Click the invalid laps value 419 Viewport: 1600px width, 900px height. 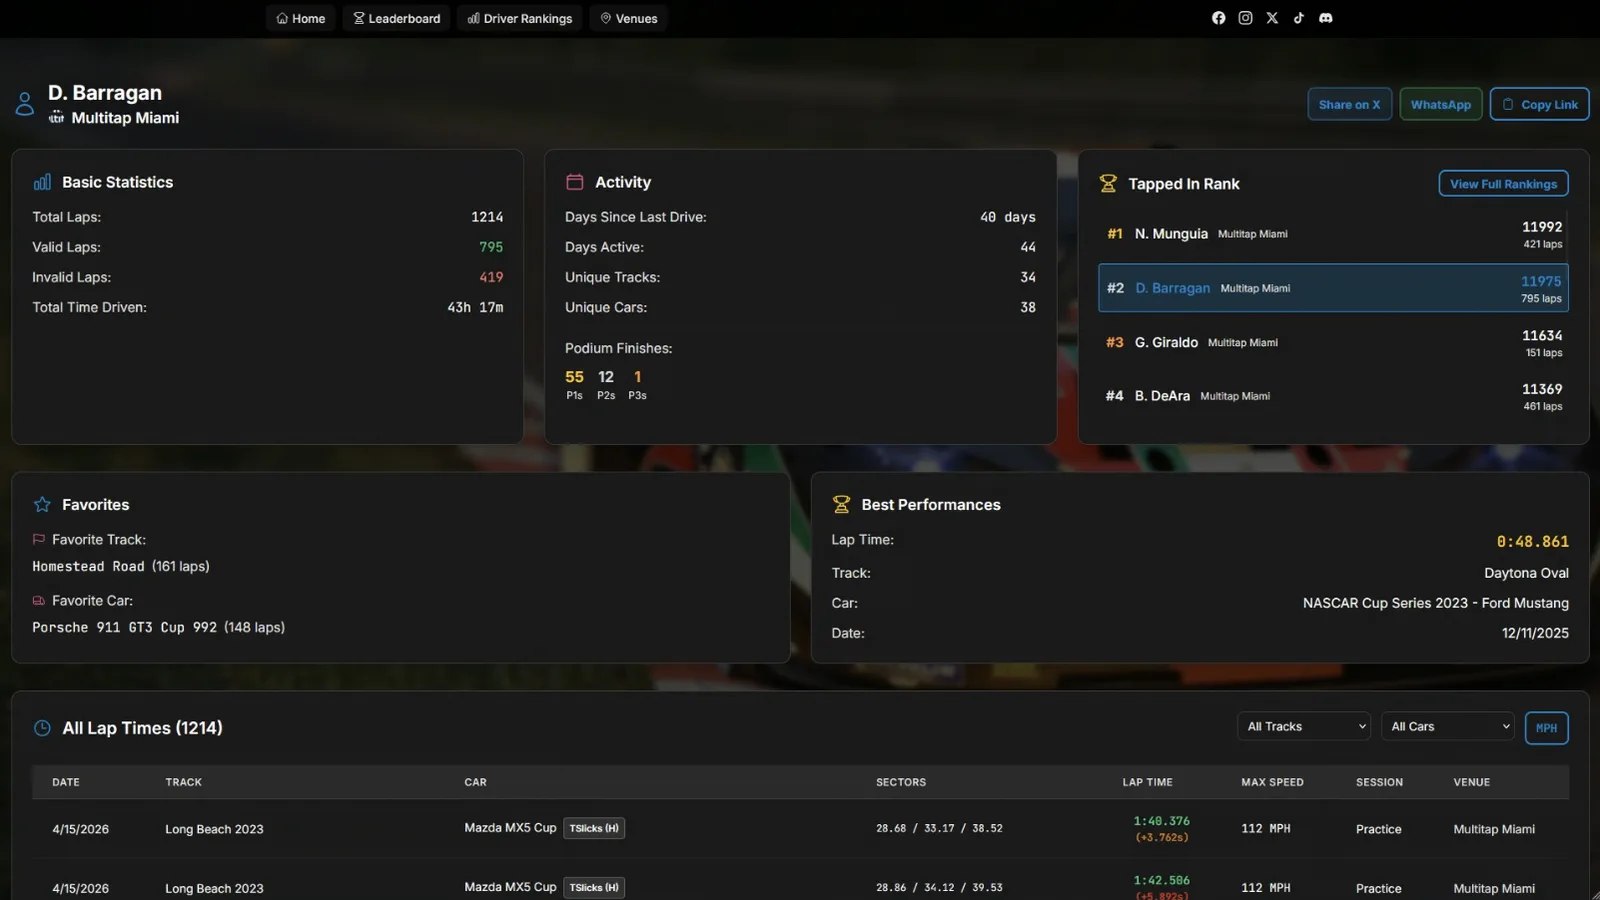(x=491, y=277)
